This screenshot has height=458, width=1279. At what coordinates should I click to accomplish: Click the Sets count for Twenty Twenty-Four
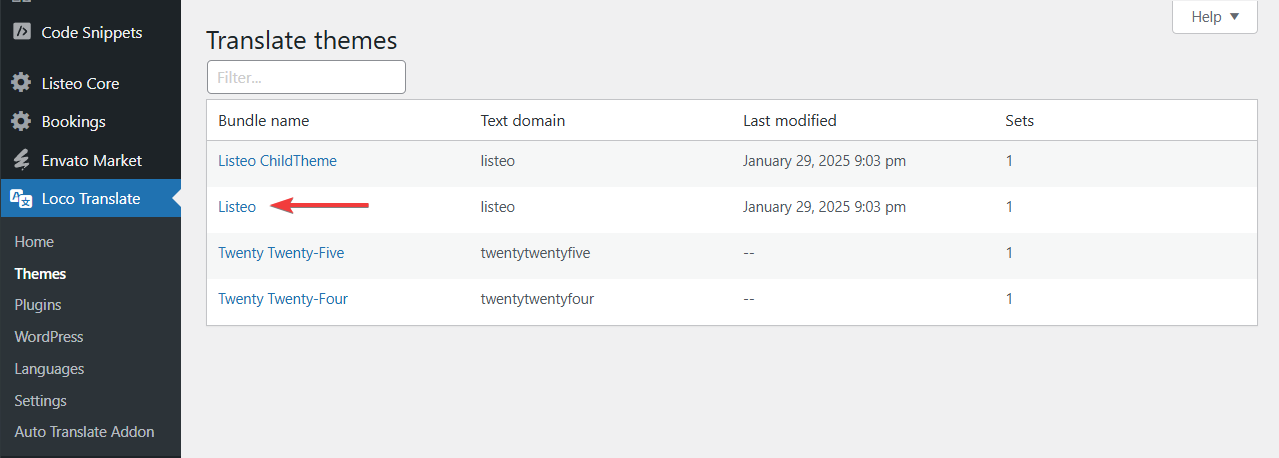point(1009,299)
